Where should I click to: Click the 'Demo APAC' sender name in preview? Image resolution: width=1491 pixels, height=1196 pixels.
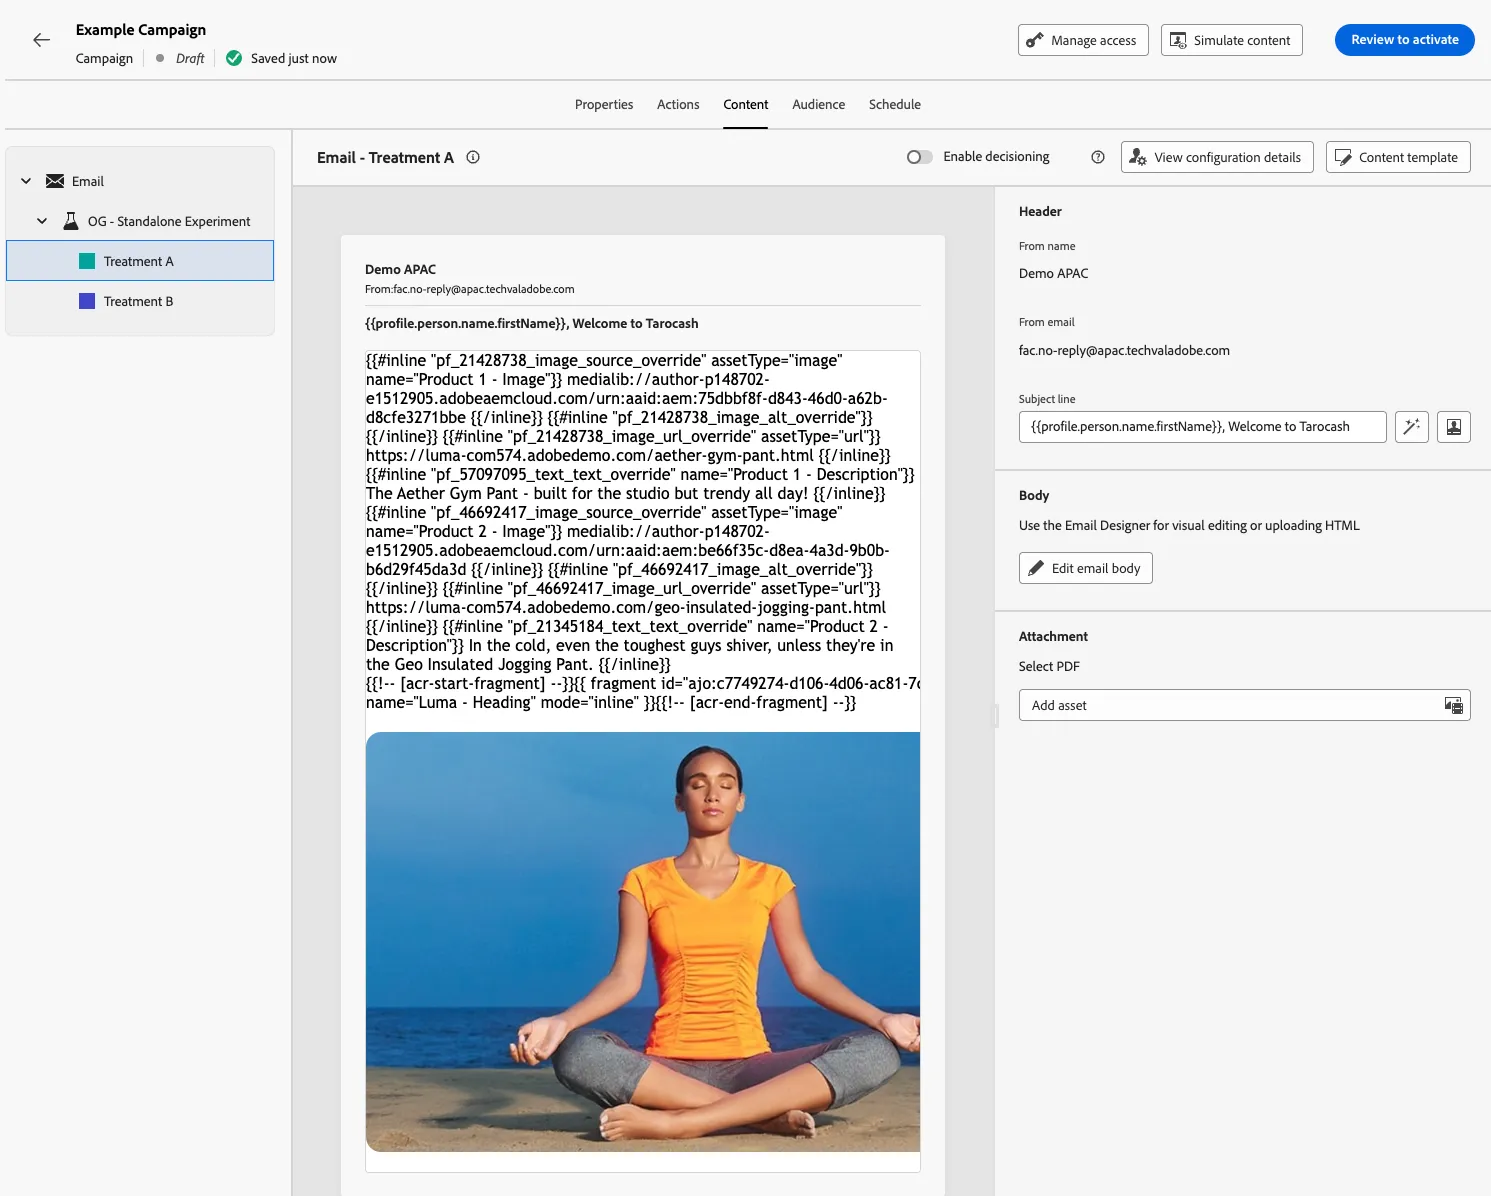[400, 269]
